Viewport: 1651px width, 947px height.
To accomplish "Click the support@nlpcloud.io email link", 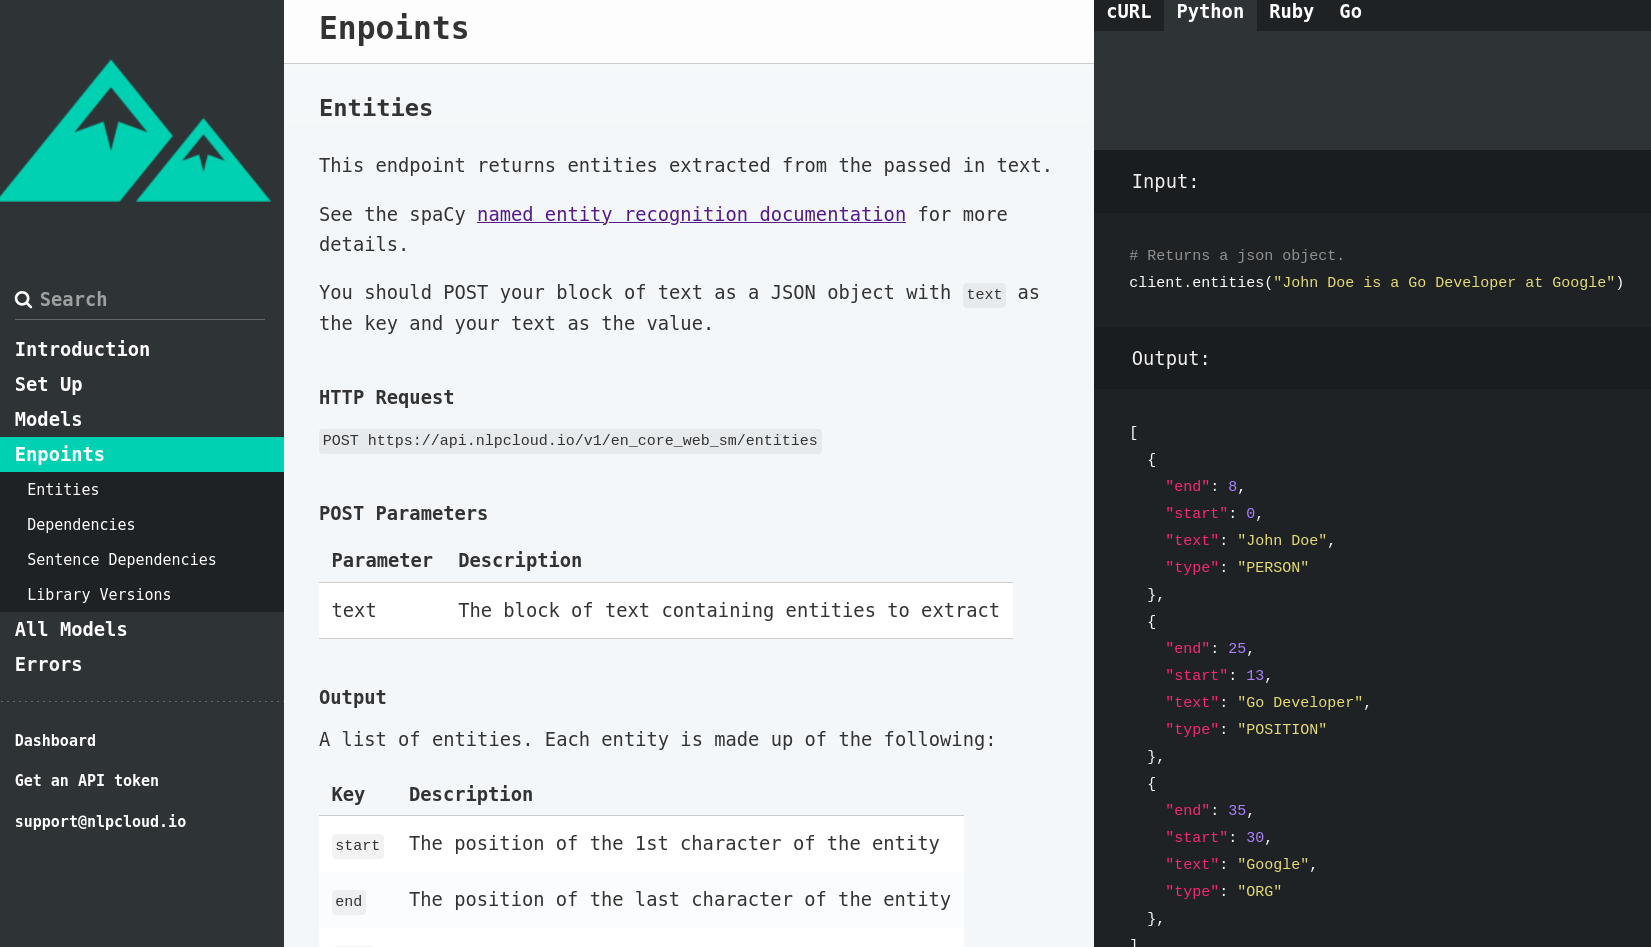I will (x=100, y=821).
